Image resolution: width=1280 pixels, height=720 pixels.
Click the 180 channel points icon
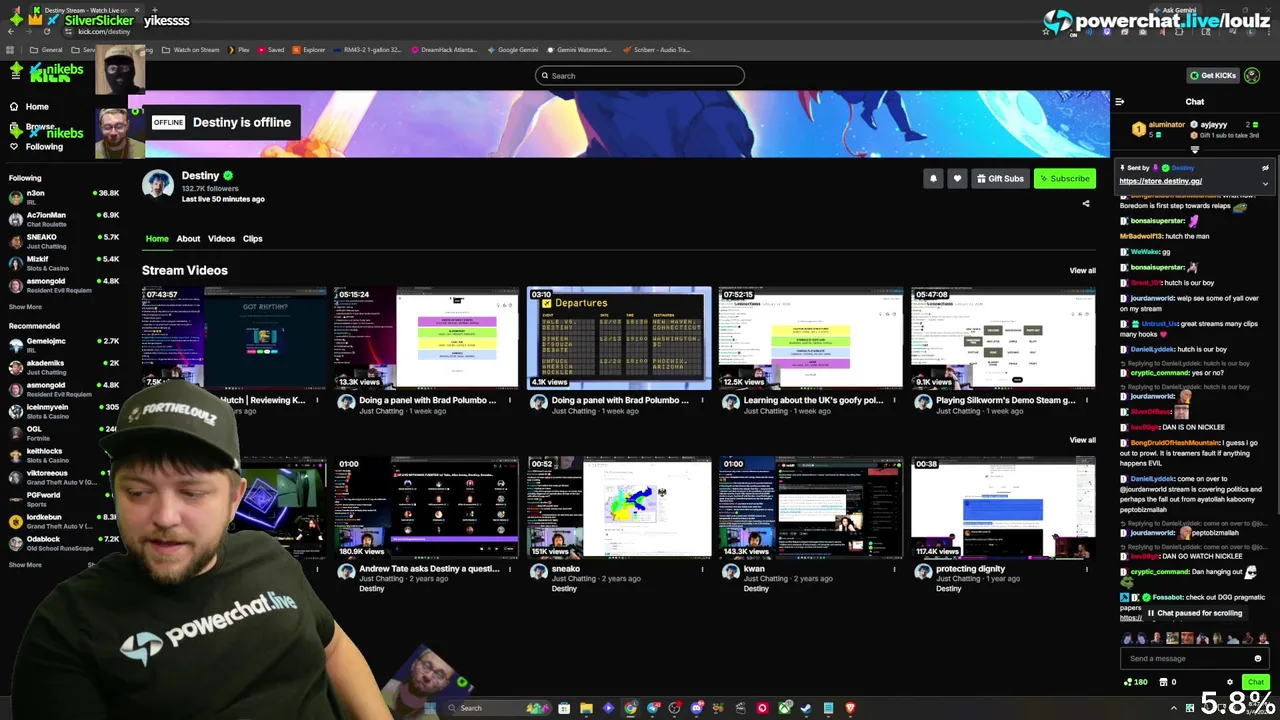click(1129, 682)
